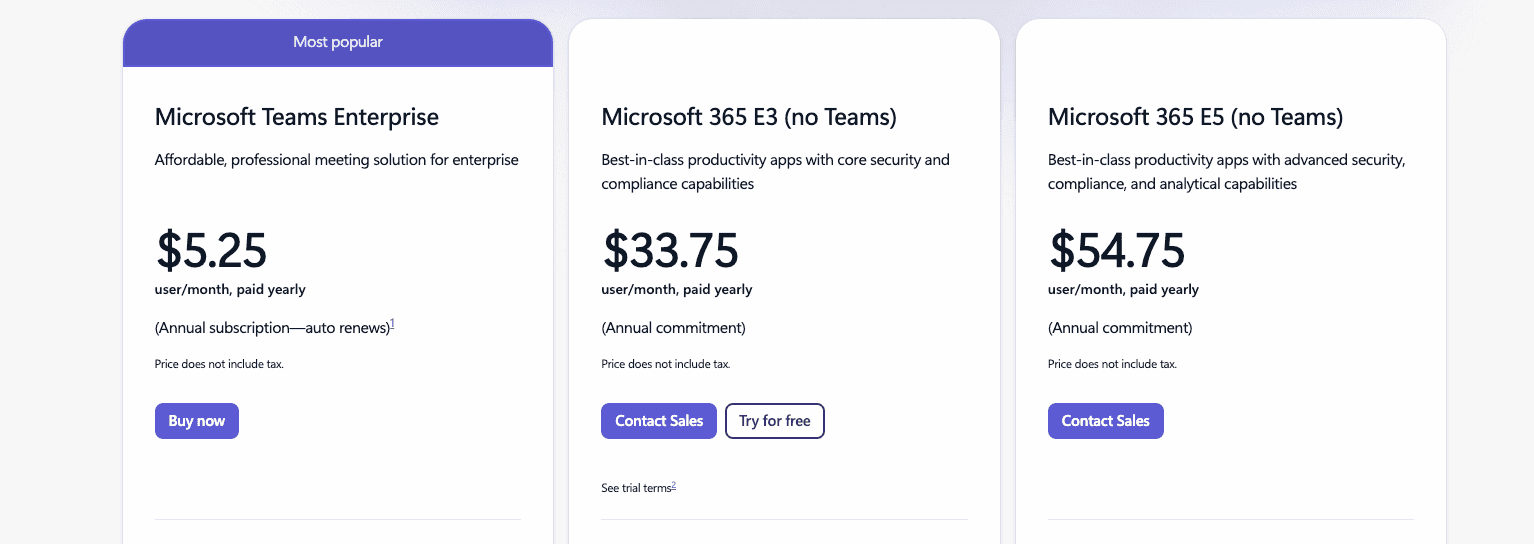Click the $33.75 price

click(670, 250)
